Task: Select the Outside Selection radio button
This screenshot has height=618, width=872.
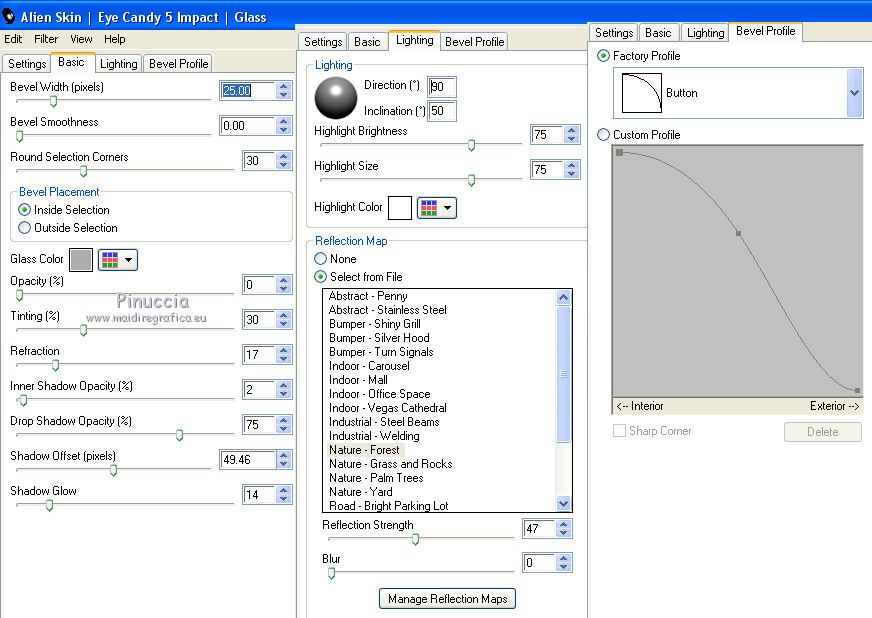Action: [x=24, y=228]
